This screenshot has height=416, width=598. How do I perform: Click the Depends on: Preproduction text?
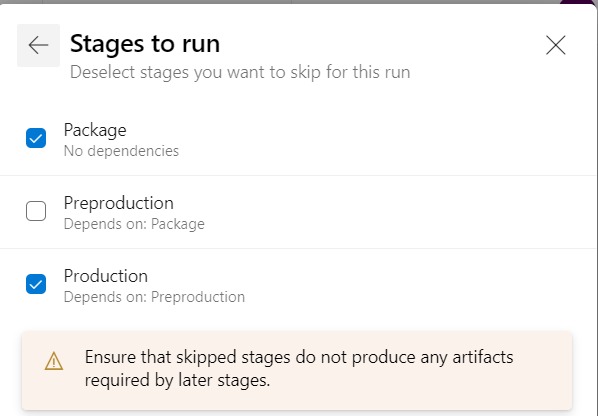[x=154, y=297]
